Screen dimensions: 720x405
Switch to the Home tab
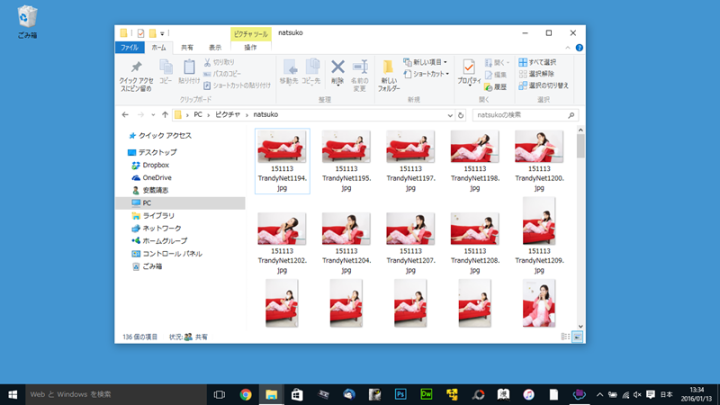coord(159,47)
